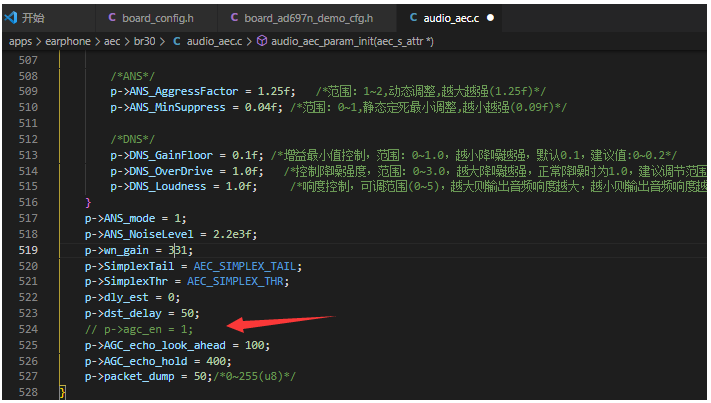
Task: Click line number 524 in gutter
Action: 28,329
